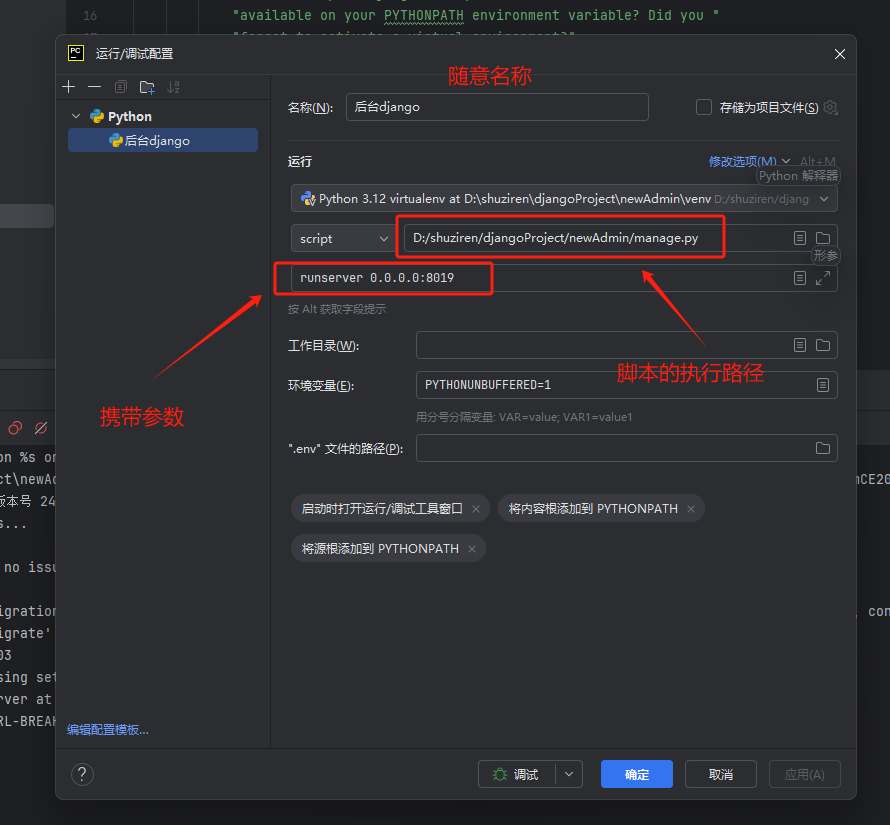Viewport: 890px width, 825px height.
Task: Browse for the manage.py script path
Action: (x=822, y=238)
